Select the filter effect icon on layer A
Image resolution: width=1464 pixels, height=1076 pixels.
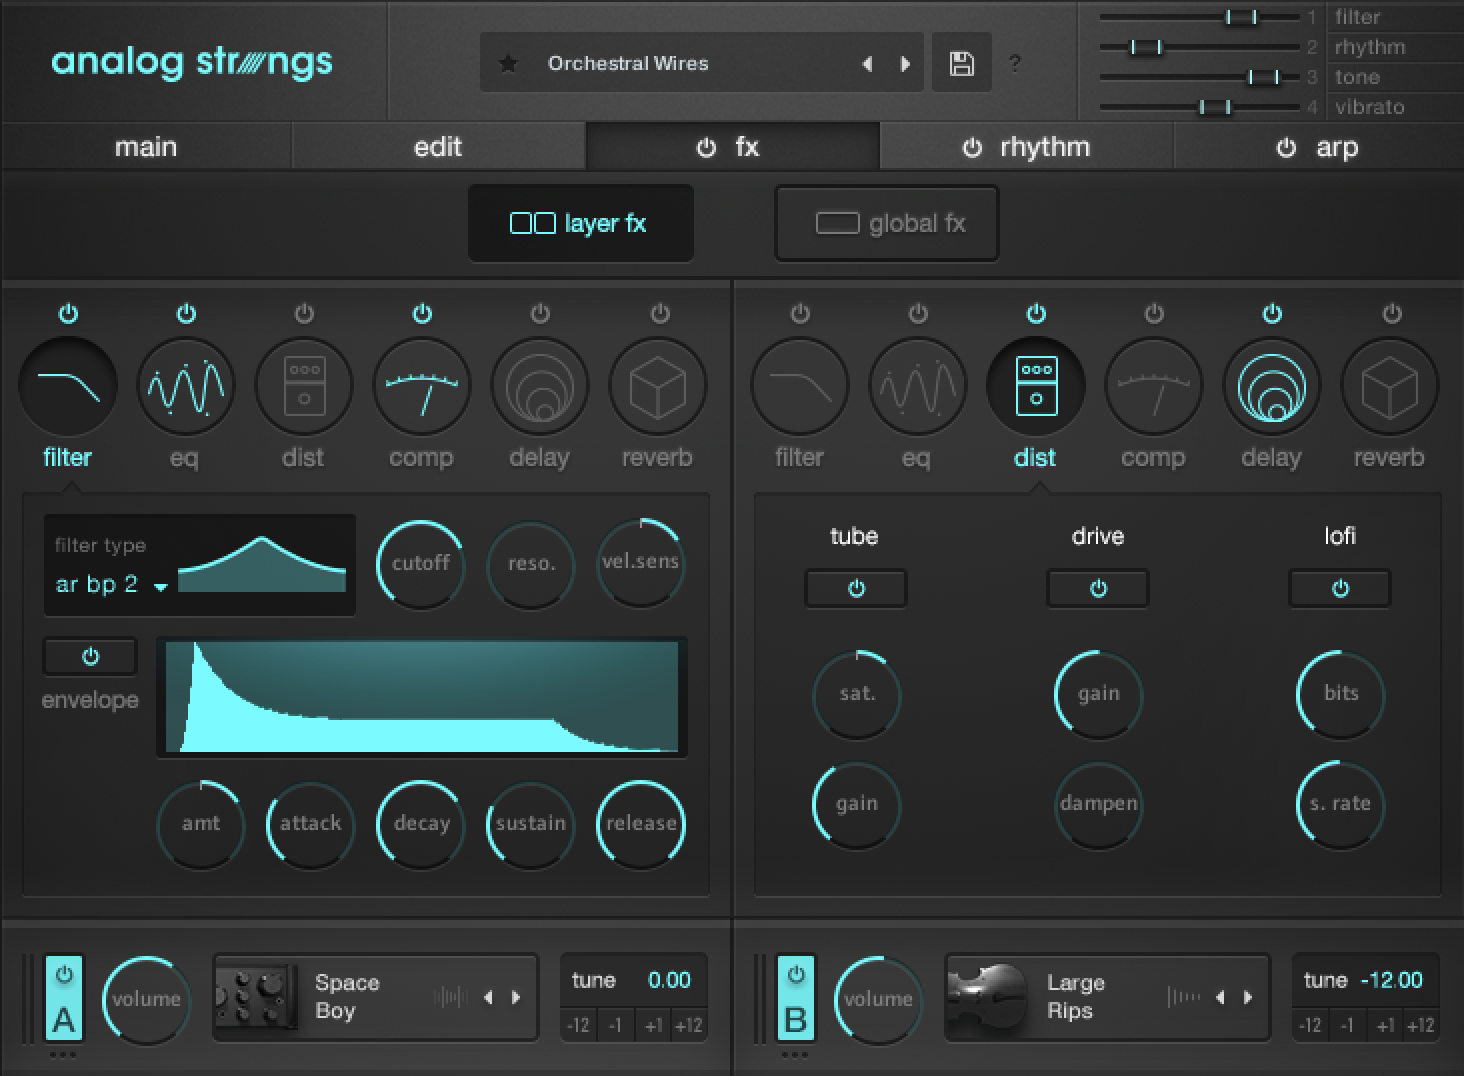[x=67, y=385]
